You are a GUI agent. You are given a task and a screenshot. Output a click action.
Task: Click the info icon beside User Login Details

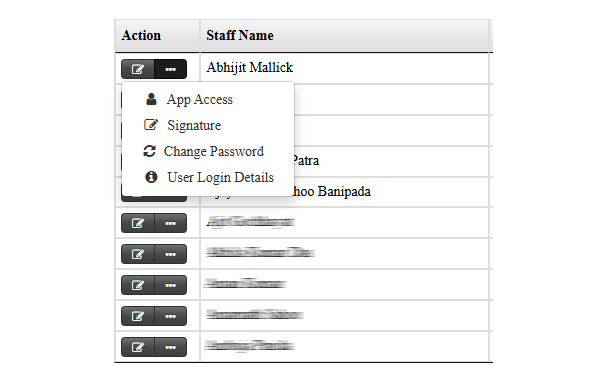(x=151, y=177)
